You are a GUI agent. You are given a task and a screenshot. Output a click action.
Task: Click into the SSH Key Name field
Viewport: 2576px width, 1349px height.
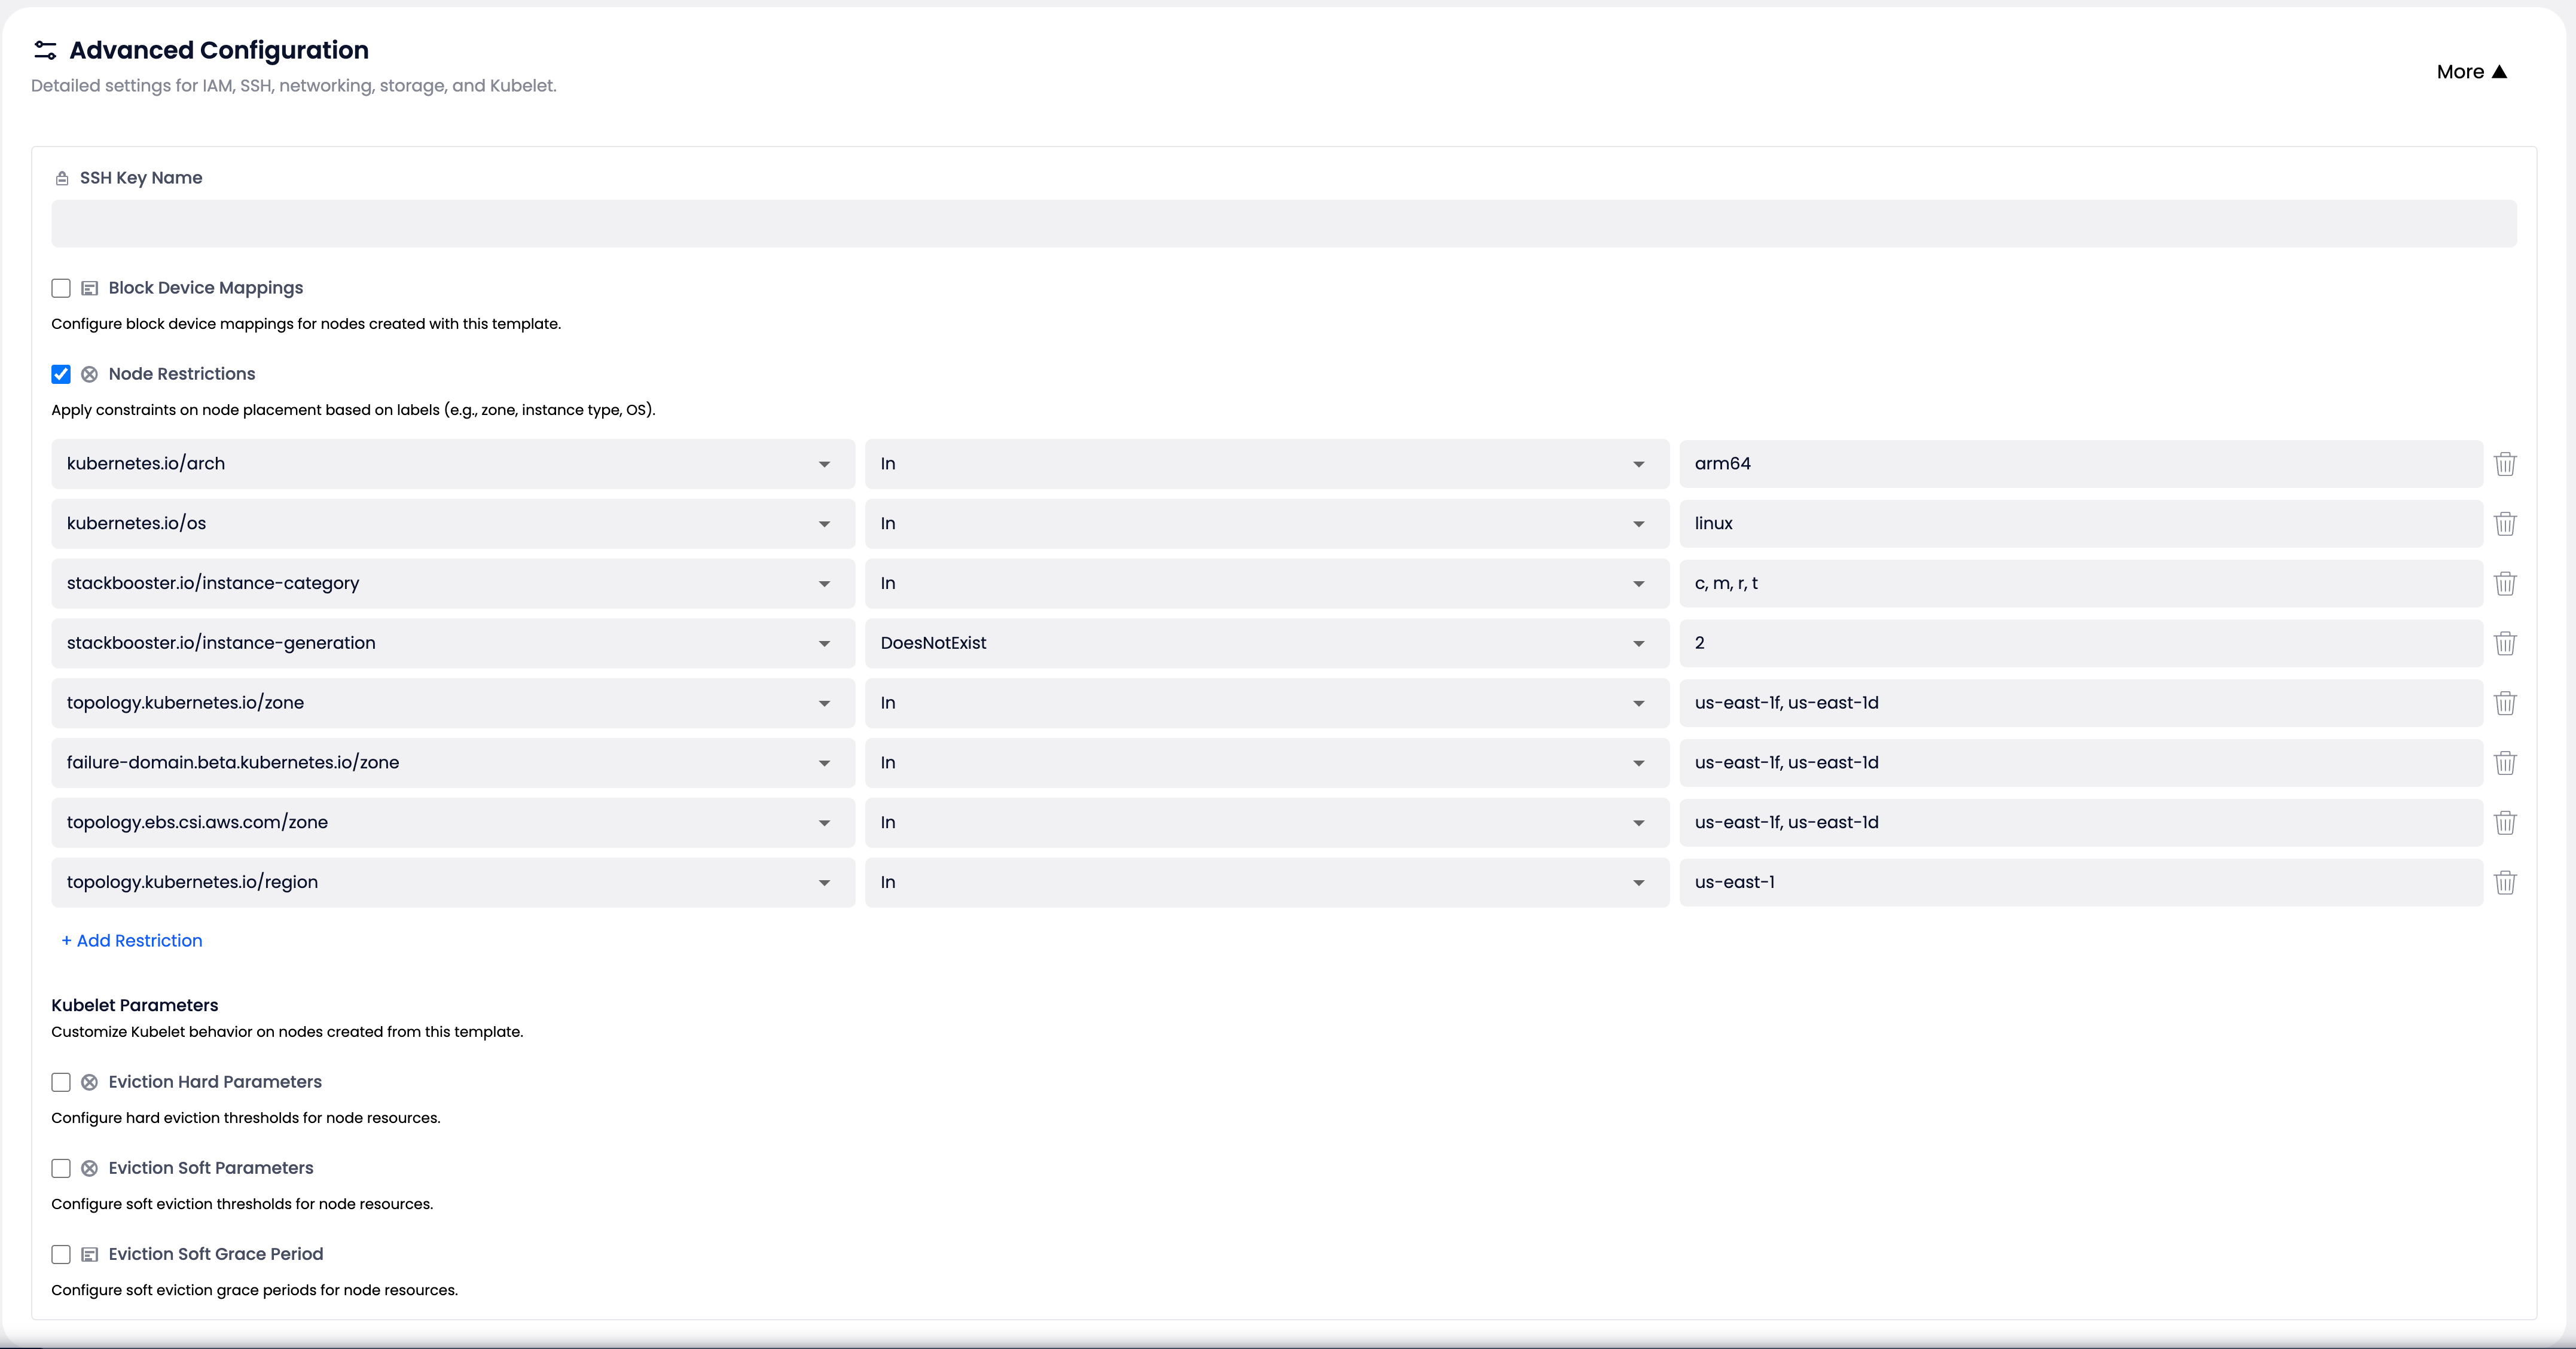[x=1283, y=224]
